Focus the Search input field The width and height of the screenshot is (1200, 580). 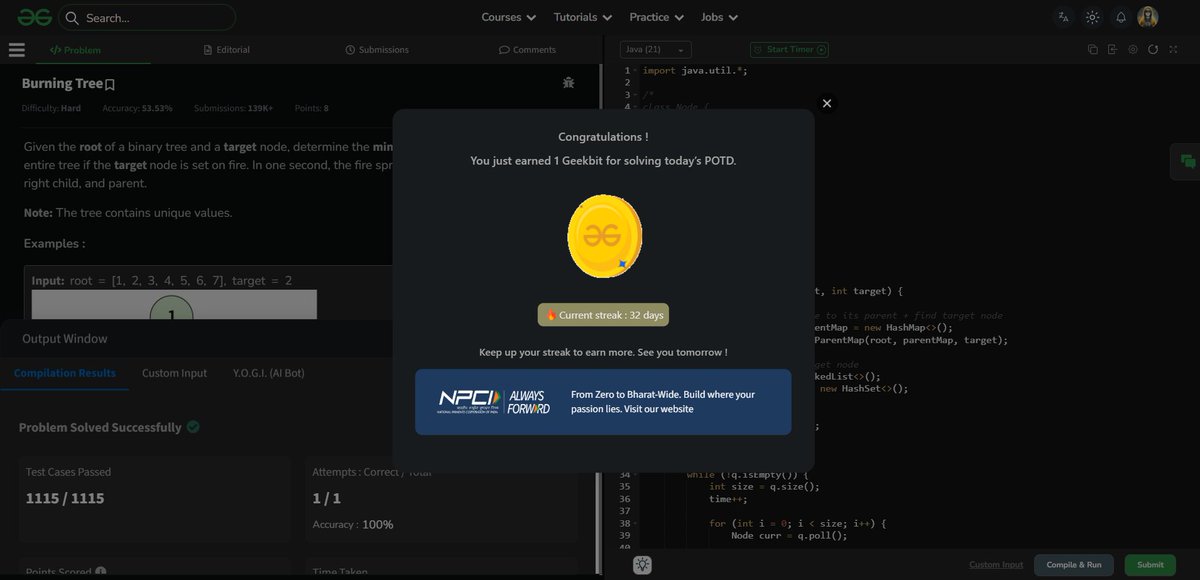(x=148, y=17)
